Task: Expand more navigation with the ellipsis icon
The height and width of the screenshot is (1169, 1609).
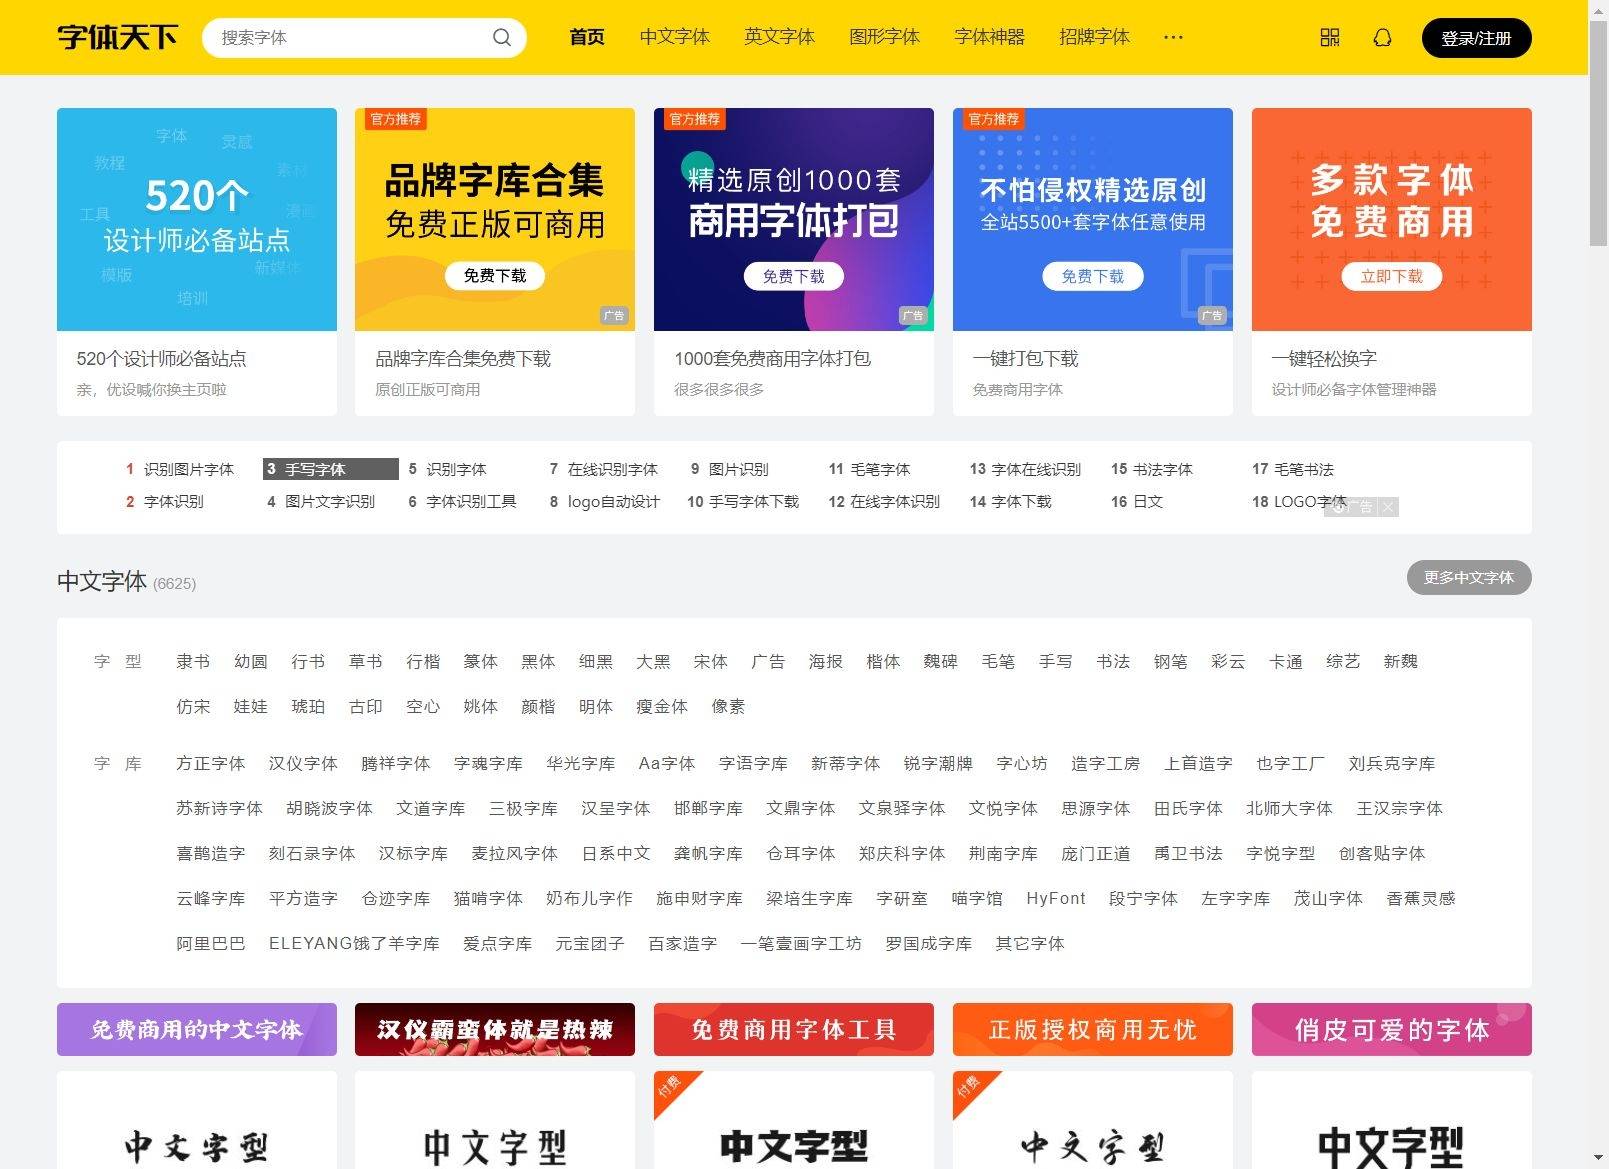Action: click(x=1173, y=38)
